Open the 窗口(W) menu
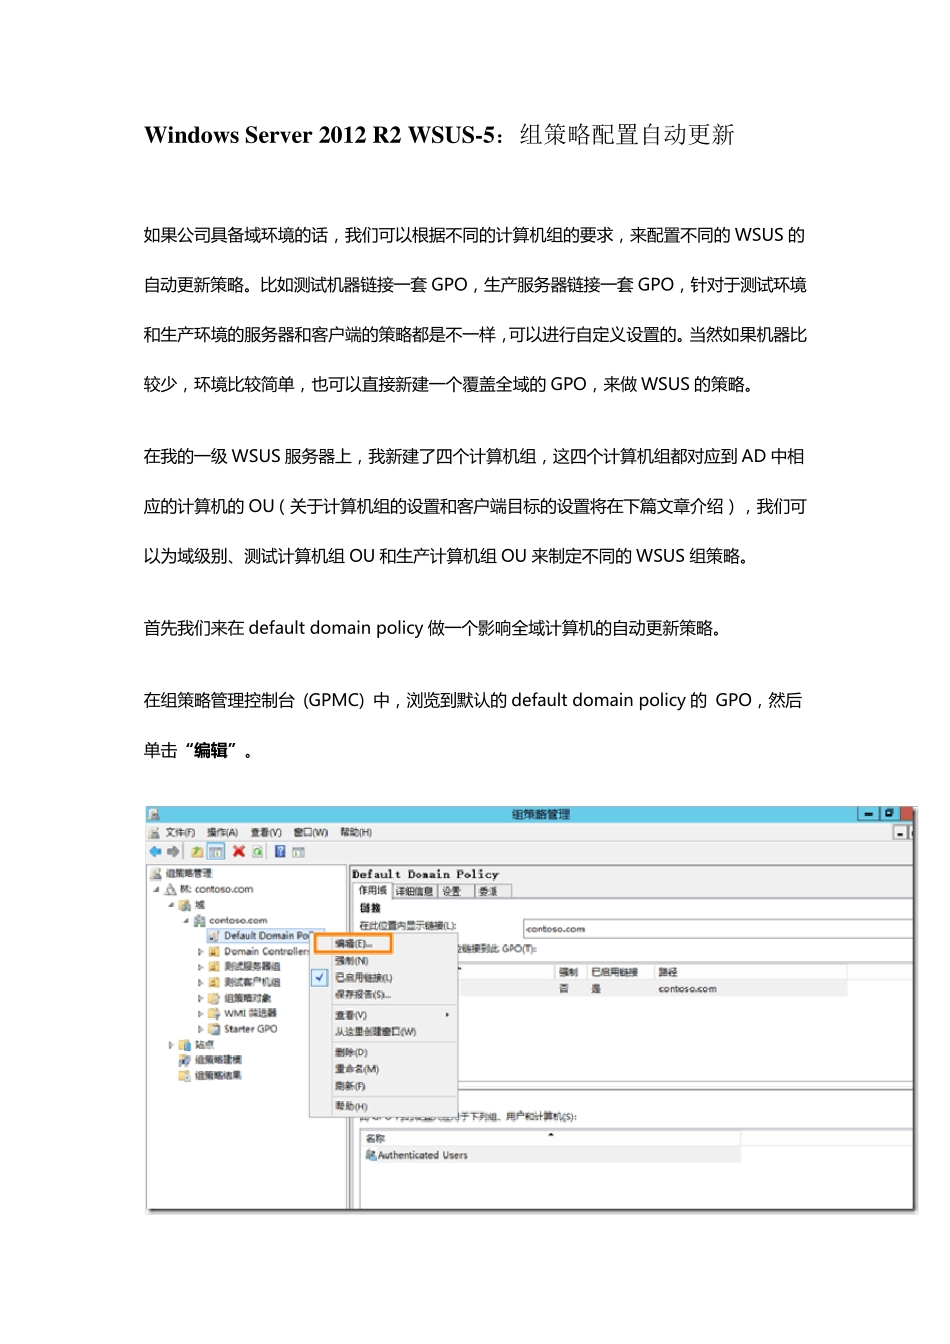950x1344 pixels. [x=311, y=832]
